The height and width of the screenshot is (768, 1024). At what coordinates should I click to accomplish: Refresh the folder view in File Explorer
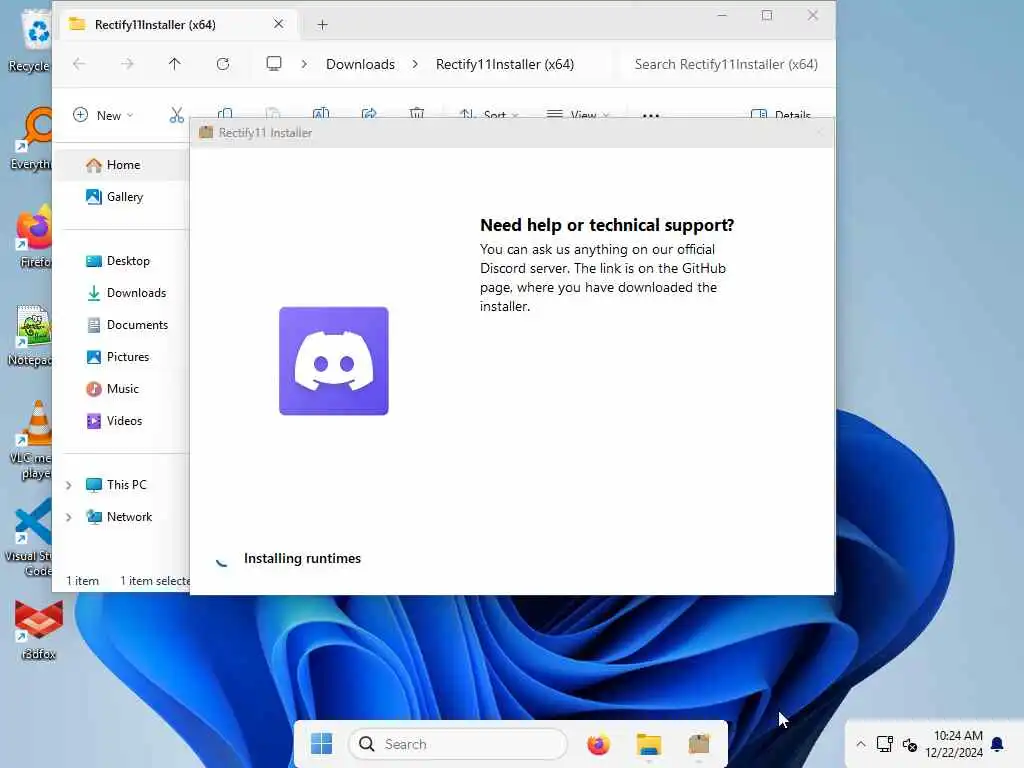tap(223, 64)
